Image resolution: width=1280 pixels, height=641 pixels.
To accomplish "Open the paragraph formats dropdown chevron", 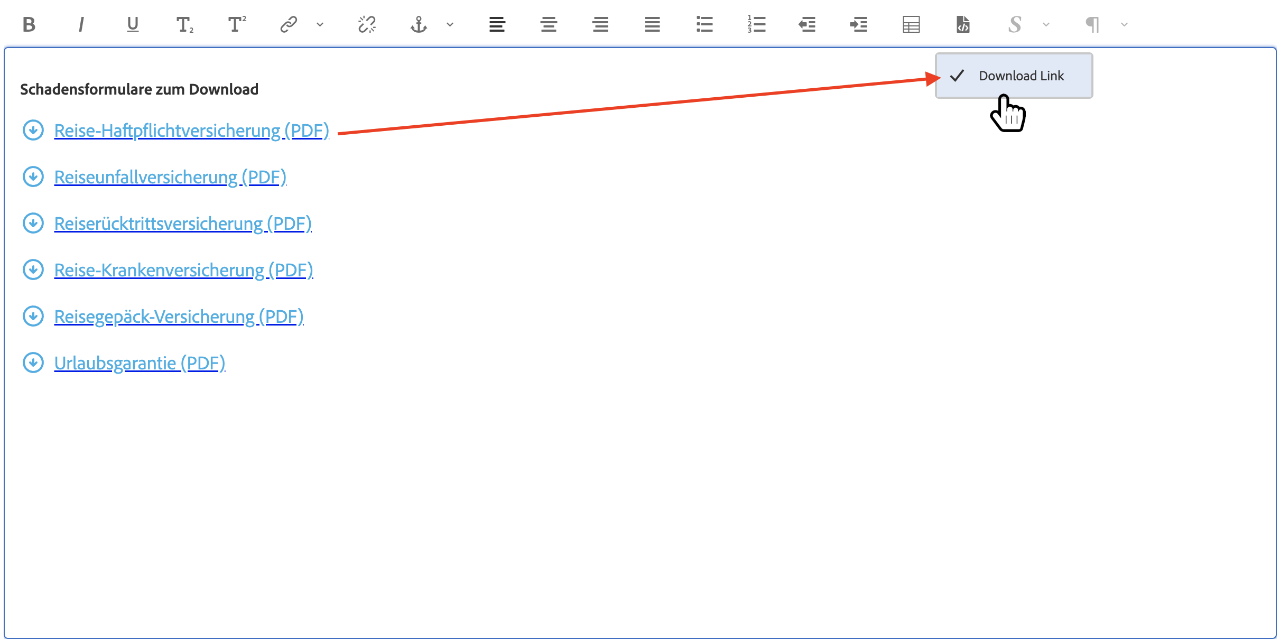I will [x=1124, y=25].
